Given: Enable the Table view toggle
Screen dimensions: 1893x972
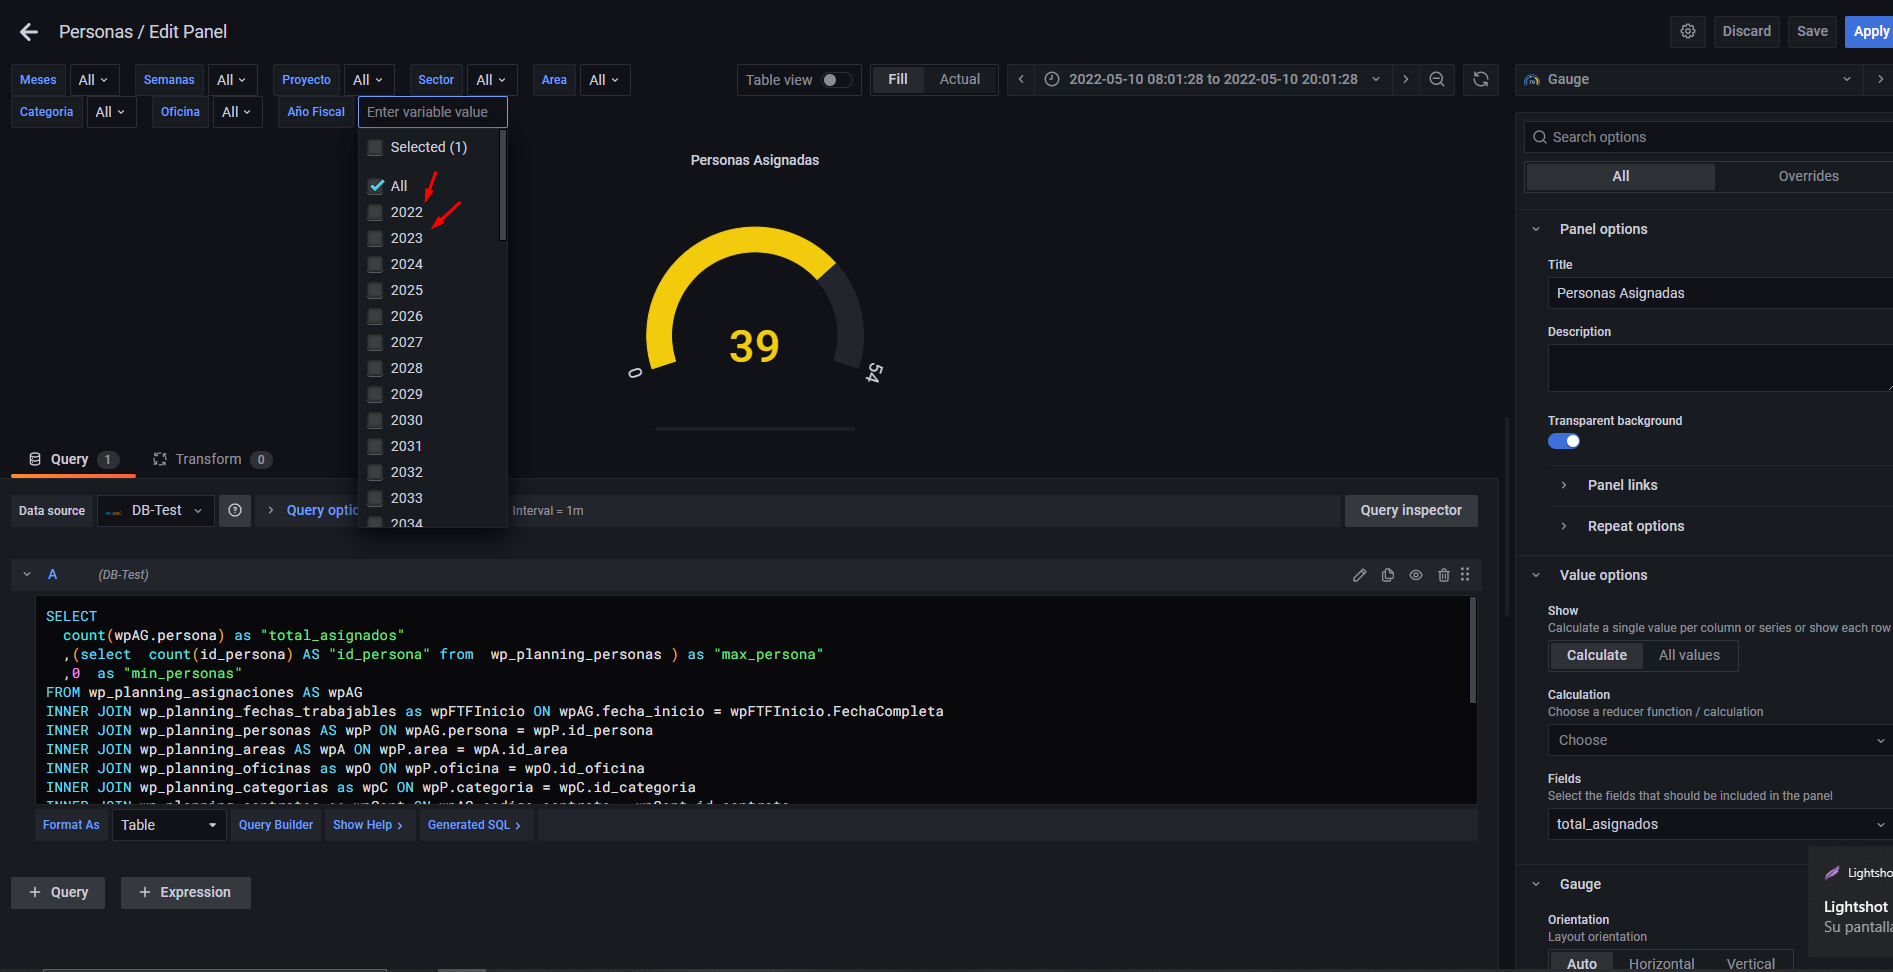Looking at the screenshot, I should coord(836,80).
